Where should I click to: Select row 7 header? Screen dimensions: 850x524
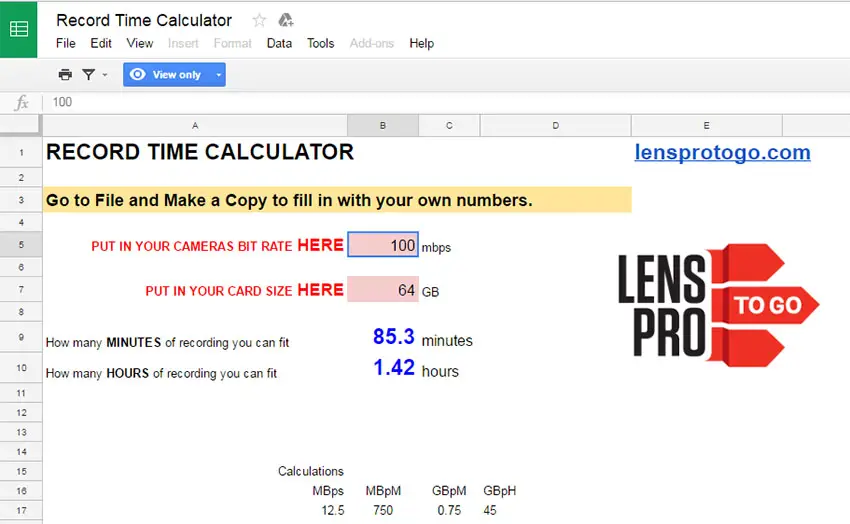point(21,289)
